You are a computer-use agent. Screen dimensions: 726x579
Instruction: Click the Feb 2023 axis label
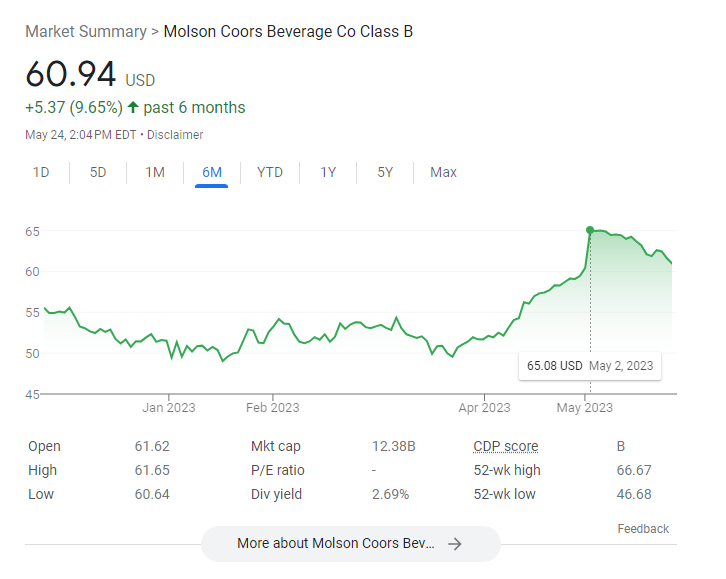coord(273,408)
